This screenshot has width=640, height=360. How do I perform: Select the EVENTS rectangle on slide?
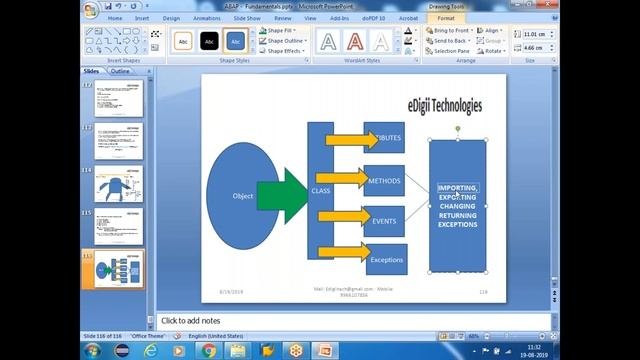click(x=384, y=221)
